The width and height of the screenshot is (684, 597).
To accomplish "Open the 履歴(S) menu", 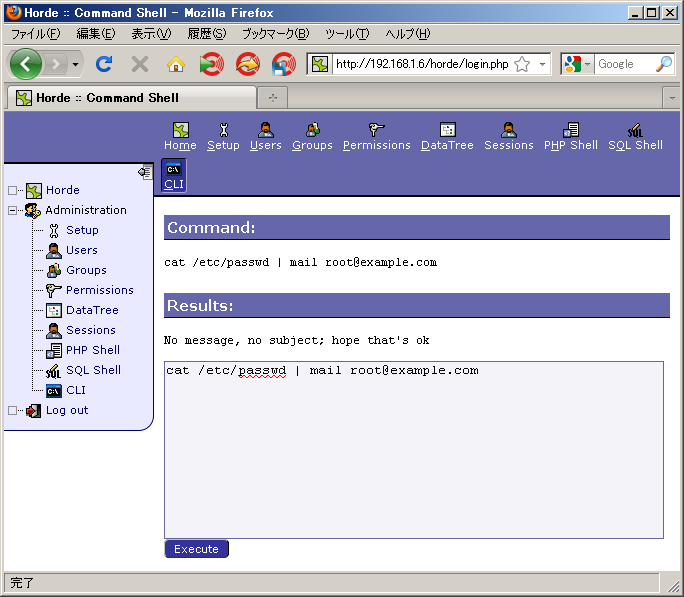I will point(207,34).
